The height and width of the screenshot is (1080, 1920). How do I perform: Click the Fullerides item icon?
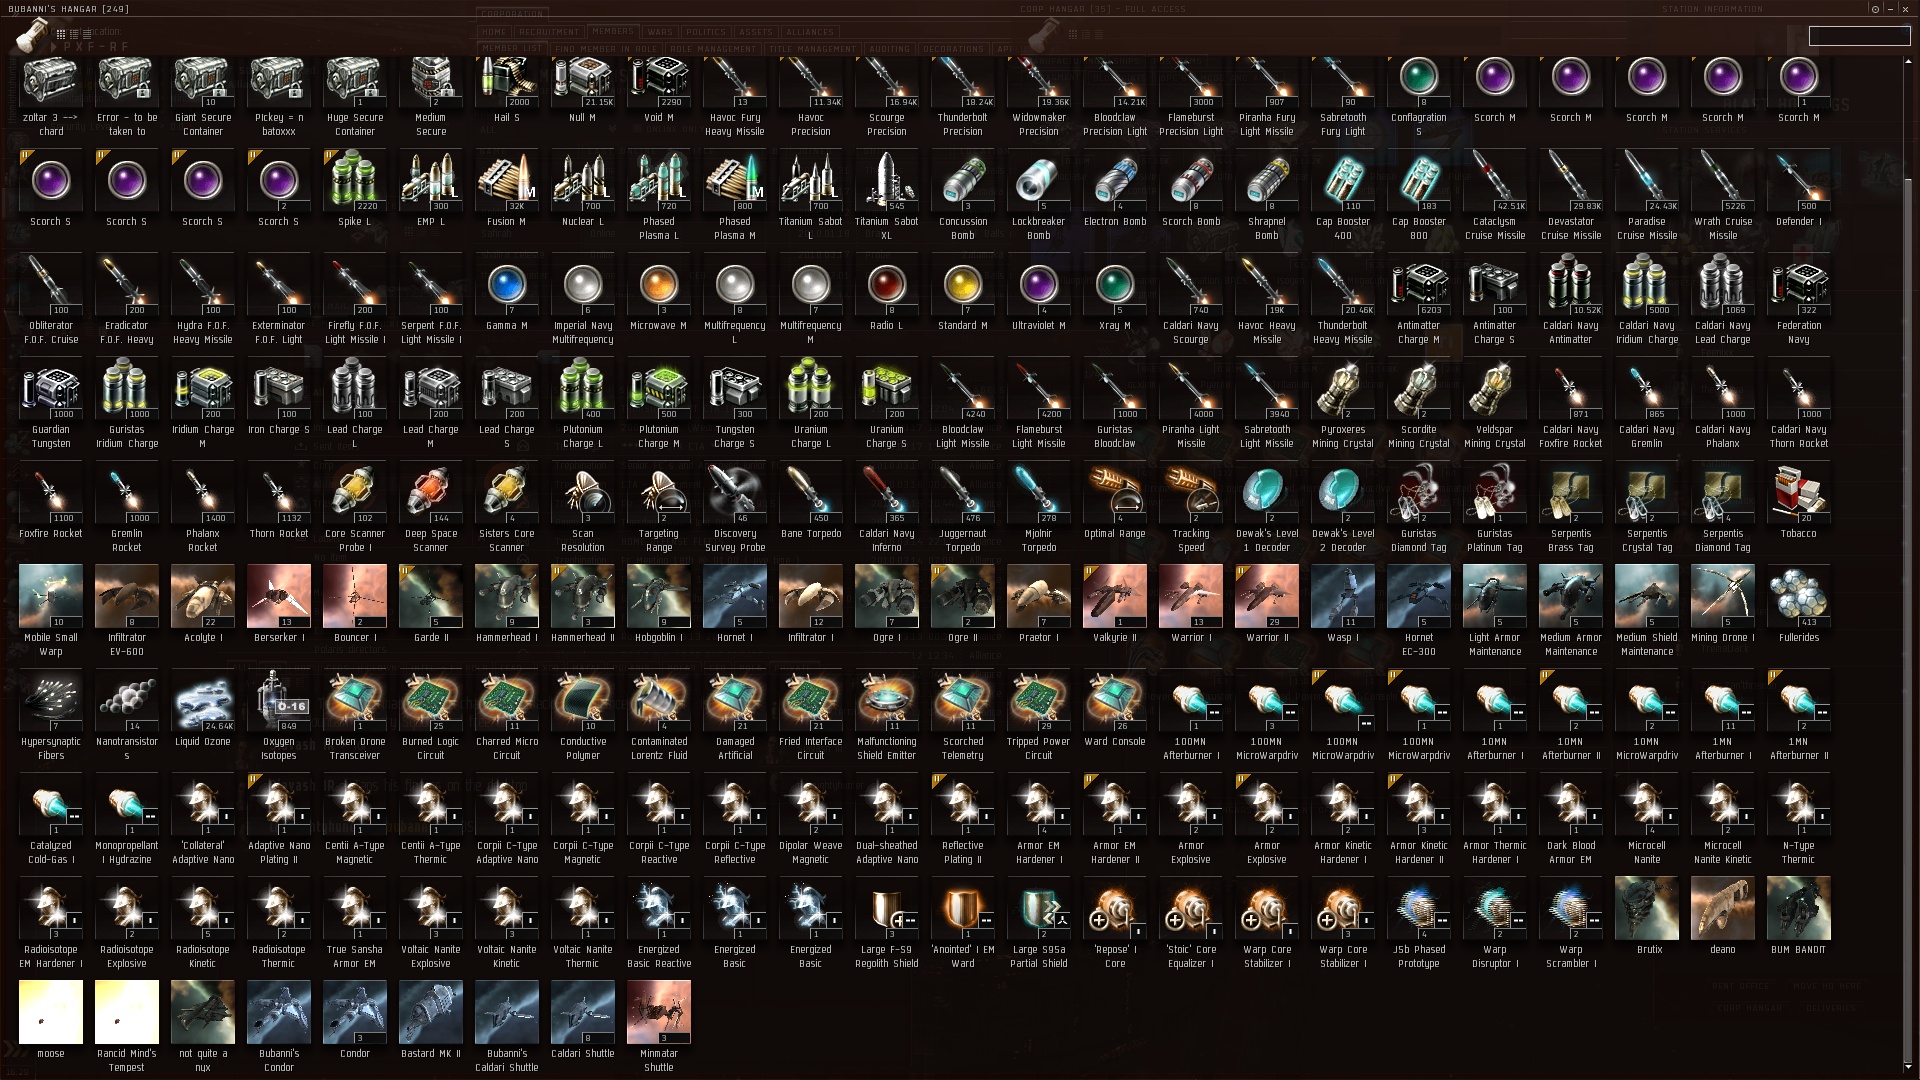pyautogui.click(x=1798, y=596)
